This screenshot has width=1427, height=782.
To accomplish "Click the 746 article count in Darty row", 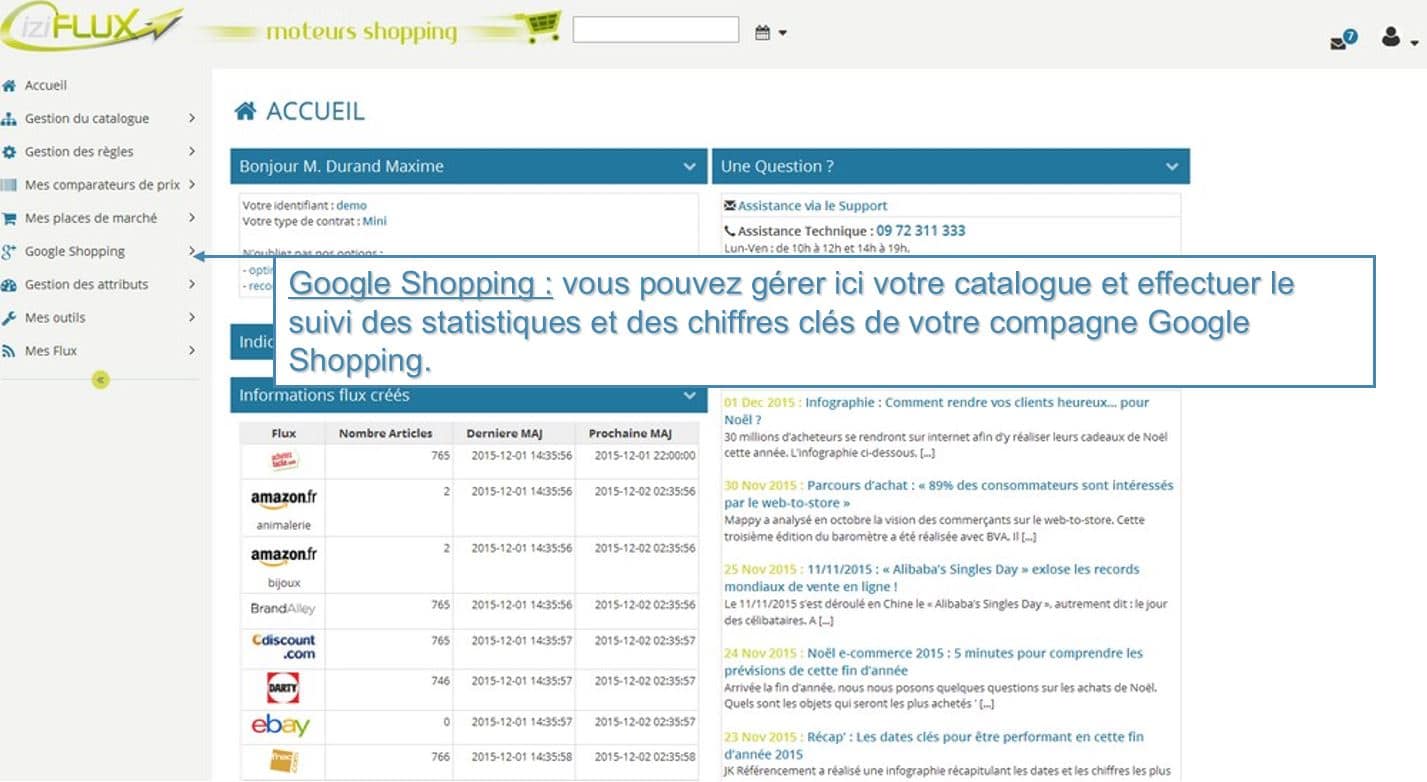I will pyautogui.click(x=440, y=681).
